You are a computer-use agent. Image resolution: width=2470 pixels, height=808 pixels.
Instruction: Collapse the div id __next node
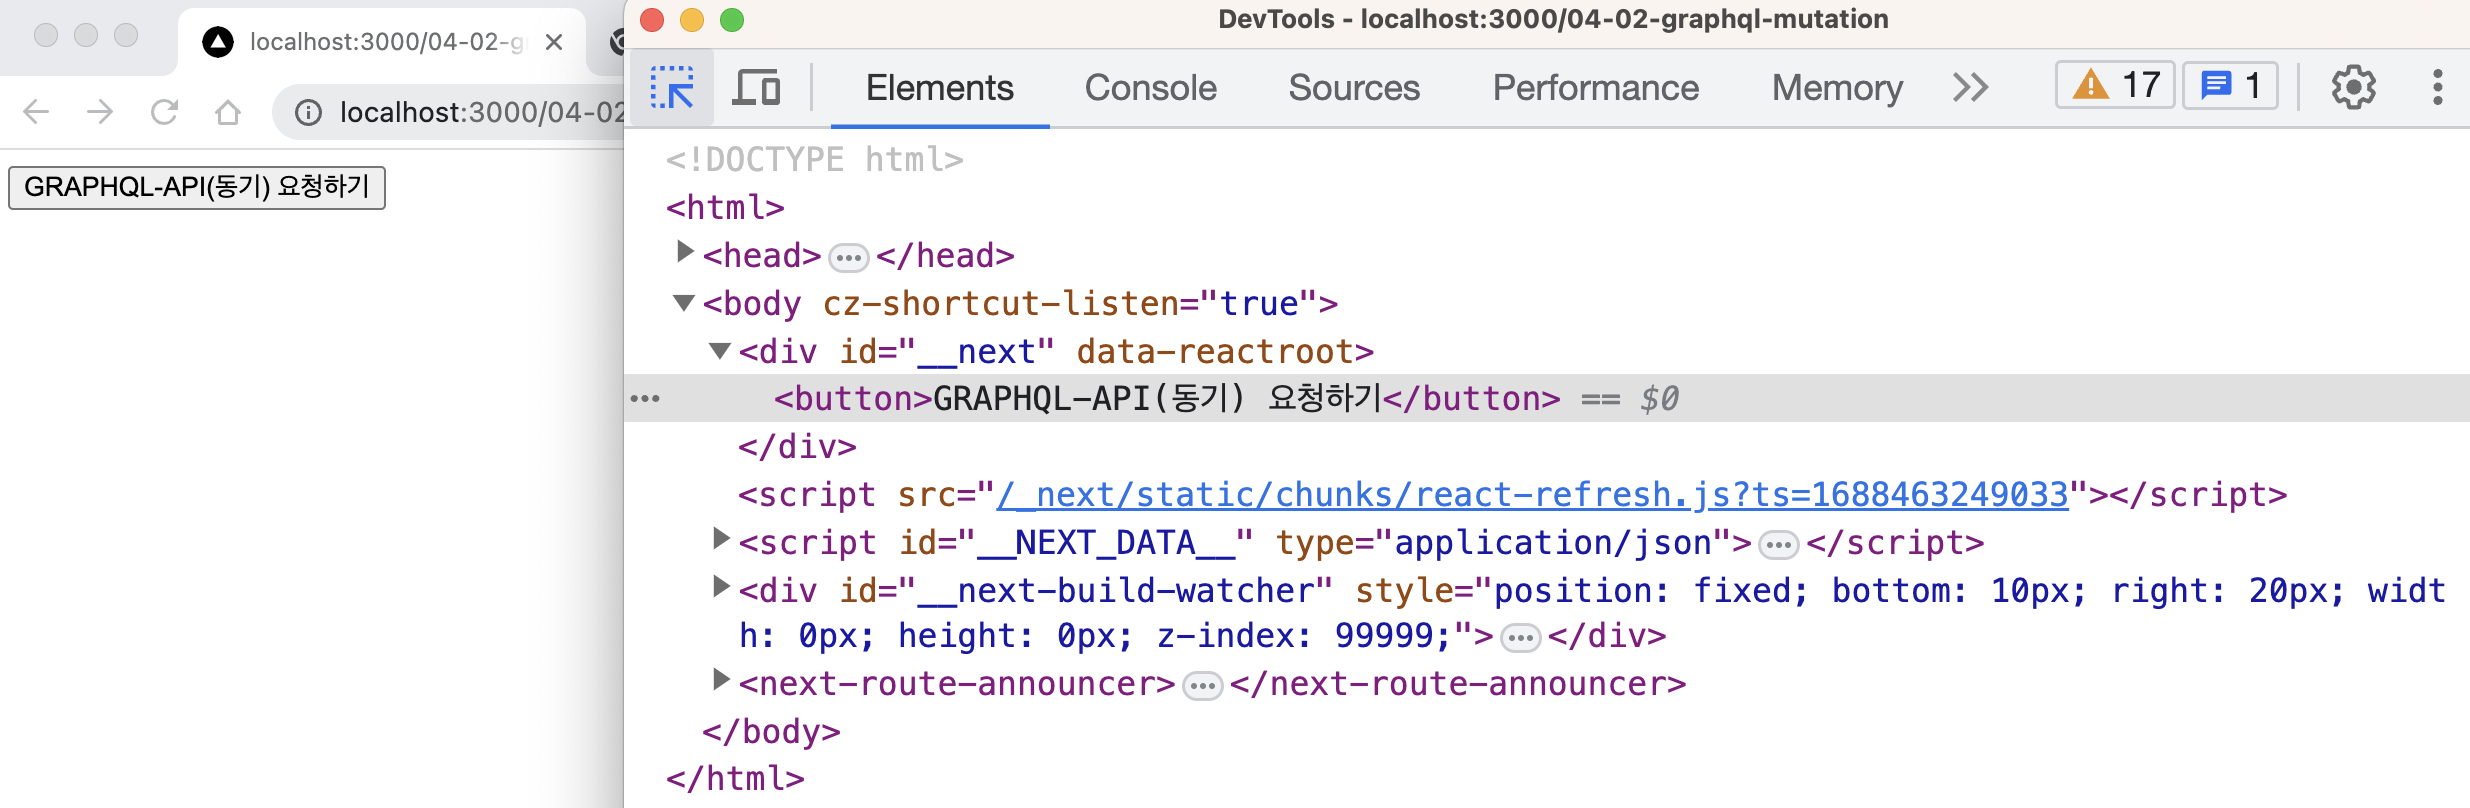pyautogui.click(x=720, y=350)
